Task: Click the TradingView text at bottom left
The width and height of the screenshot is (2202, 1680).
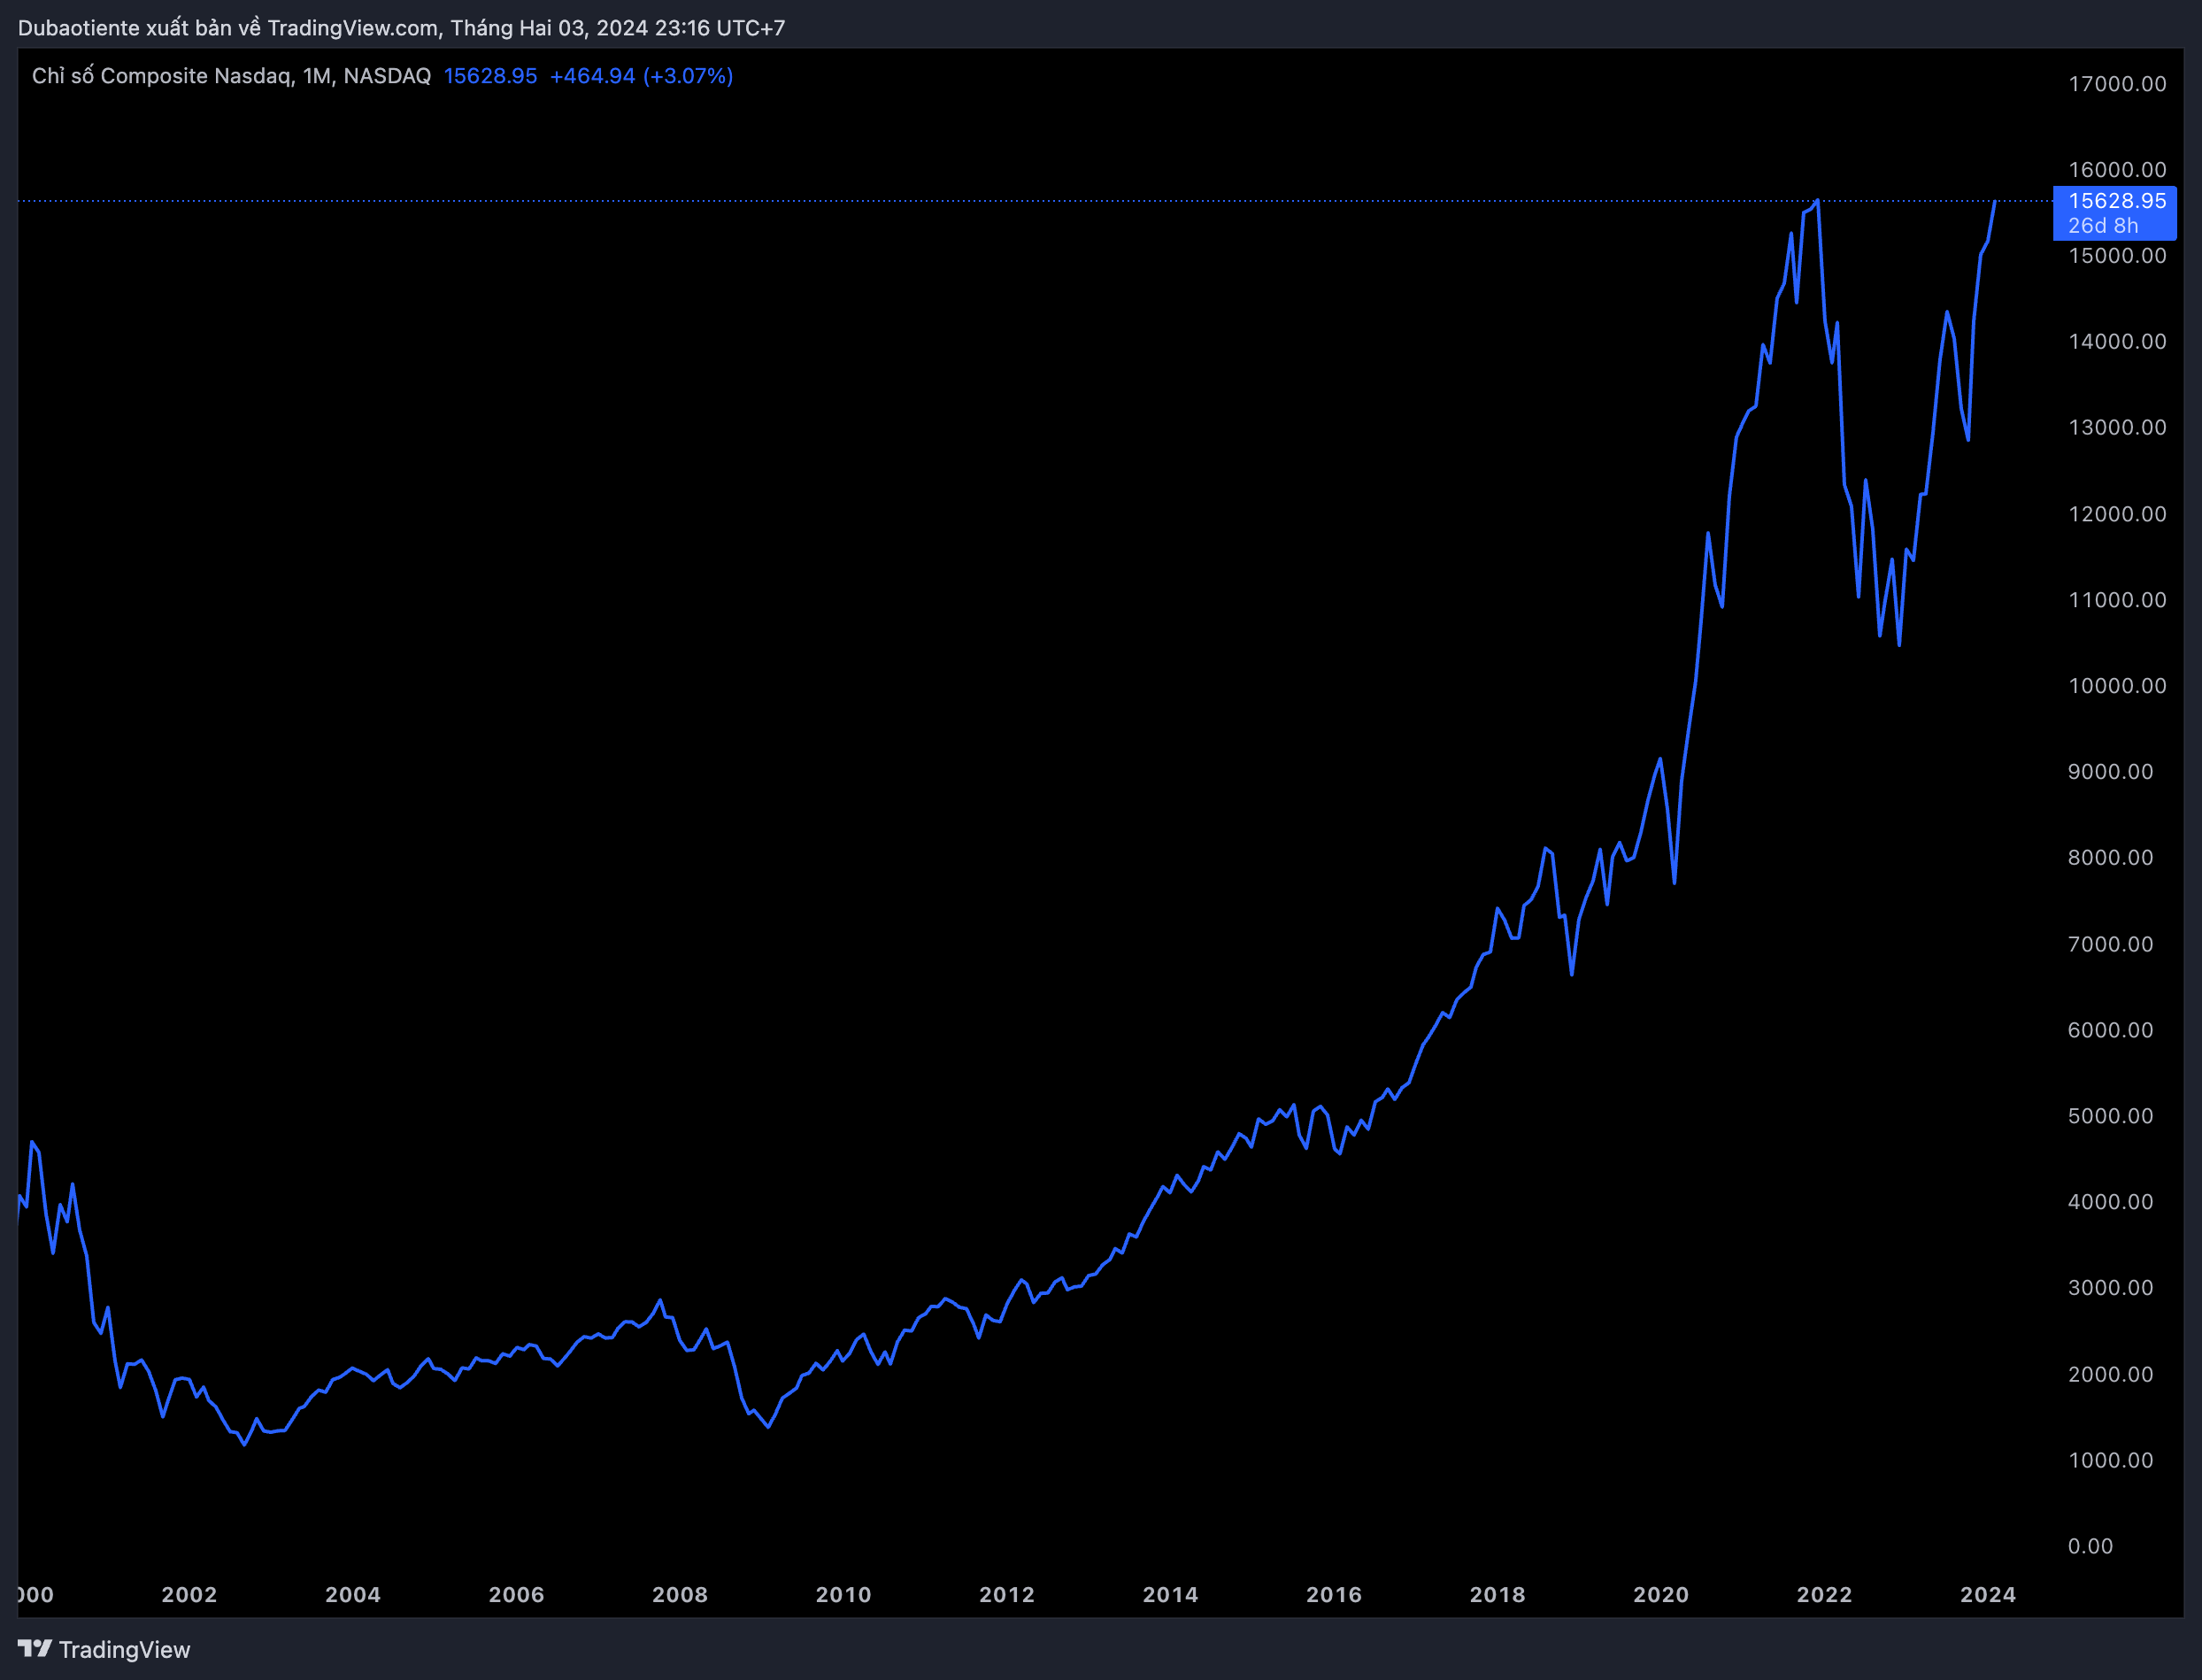Action: (124, 1649)
